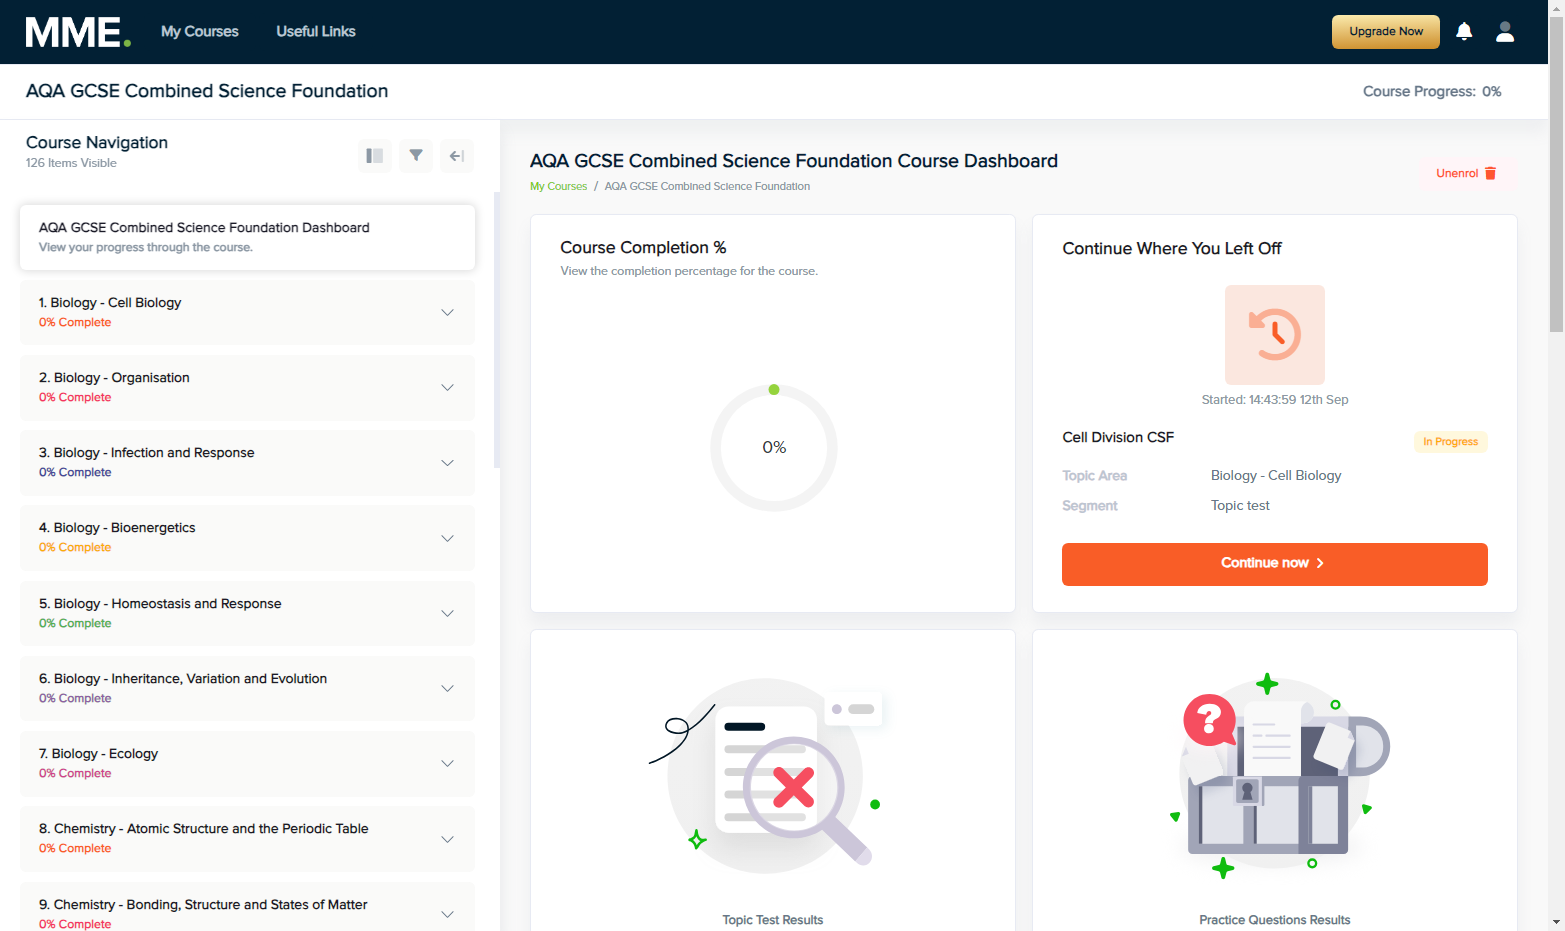
Task: Expand 6. Biology - Inheritance, Variation and Evolution
Action: pyautogui.click(x=247, y=688)
